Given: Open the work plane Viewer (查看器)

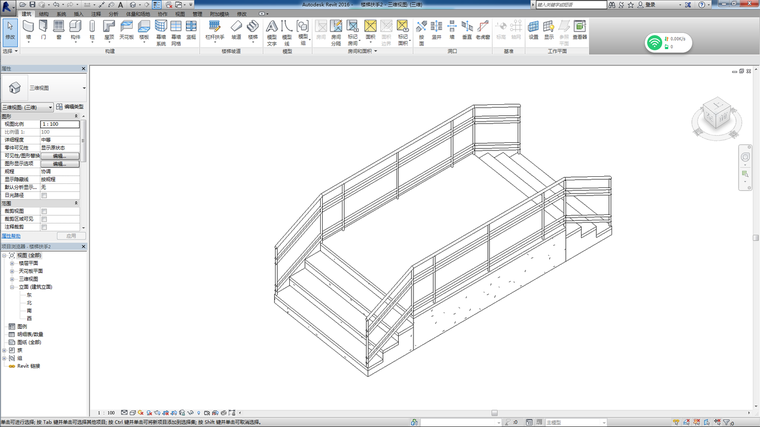Looking at the screenshot, I should [580, 31].
